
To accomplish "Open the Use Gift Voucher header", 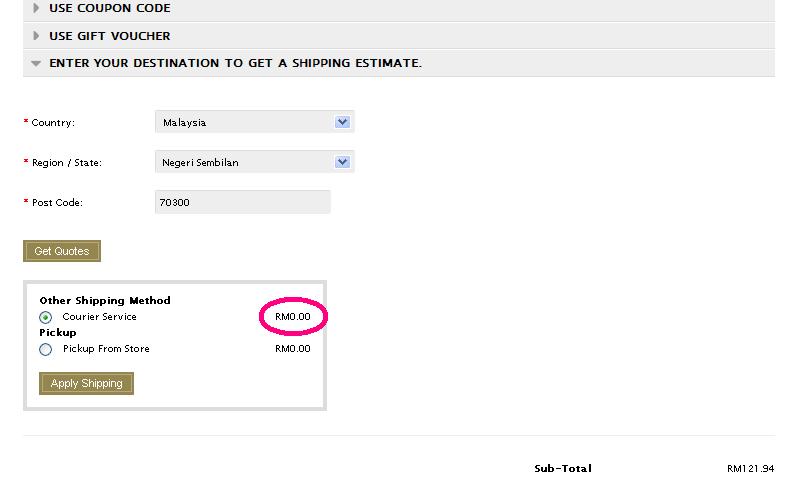I will (x=110, y=36).
